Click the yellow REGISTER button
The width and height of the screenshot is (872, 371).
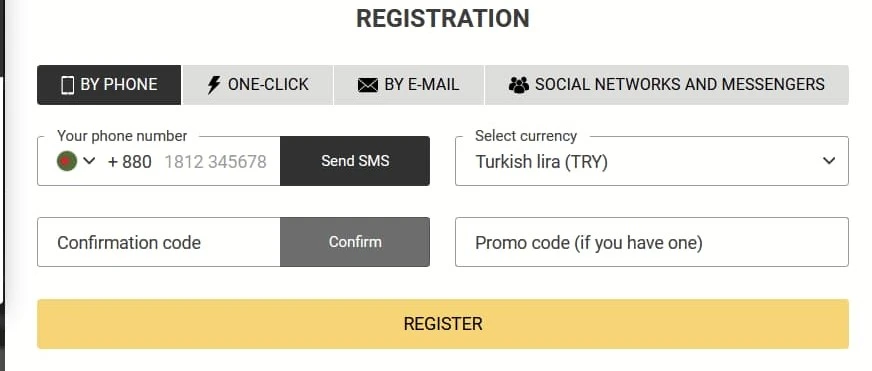pyautogui.click(x=443, y=324)
